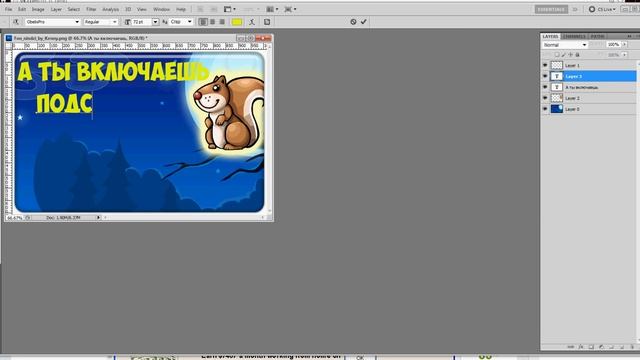Hide Layer 3 using eye icon
The image size is (640, 360).
click(x=545, y=76)
